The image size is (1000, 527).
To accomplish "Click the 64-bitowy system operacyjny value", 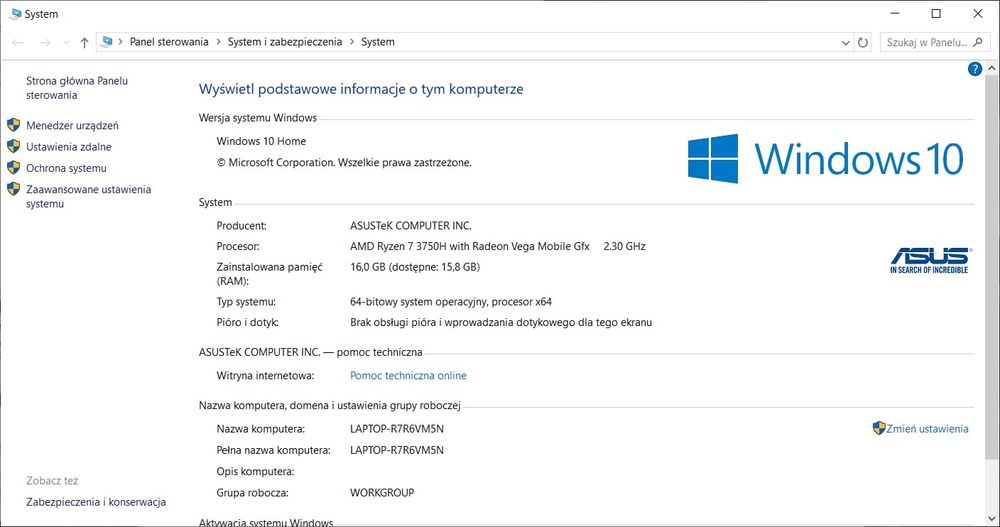I will tap(450, 302).
